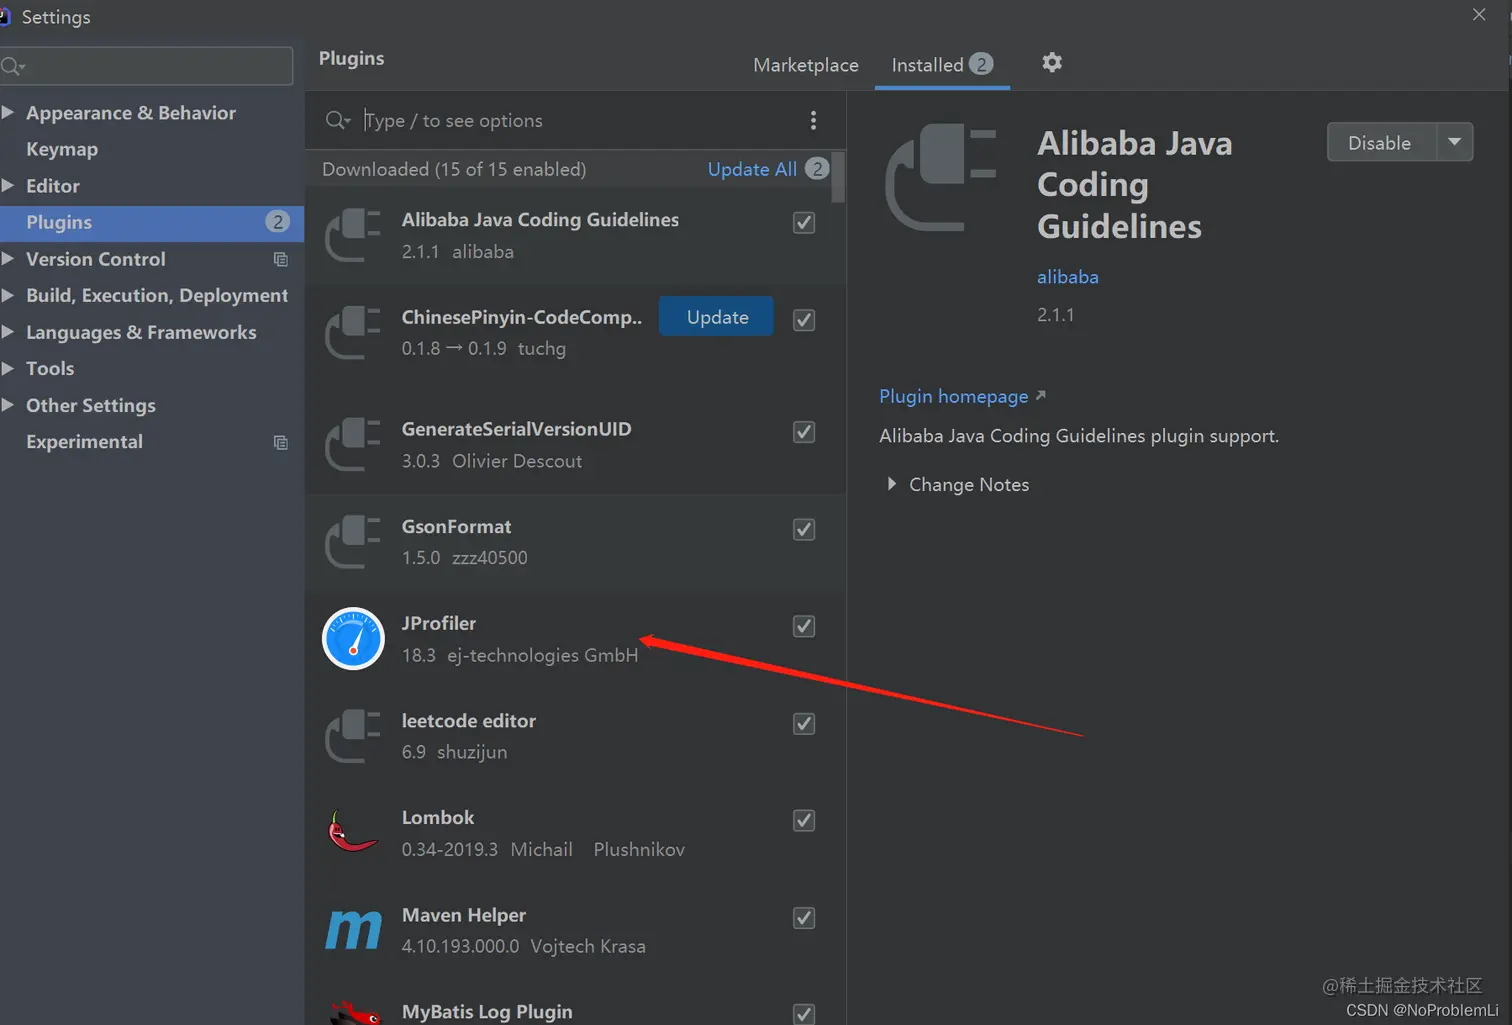The height and width of the screenshot is (1025, 1512).
Task: Toggle Maven Helper plugin checkbox
Action: pyautogui.click(x=804, y=918)
